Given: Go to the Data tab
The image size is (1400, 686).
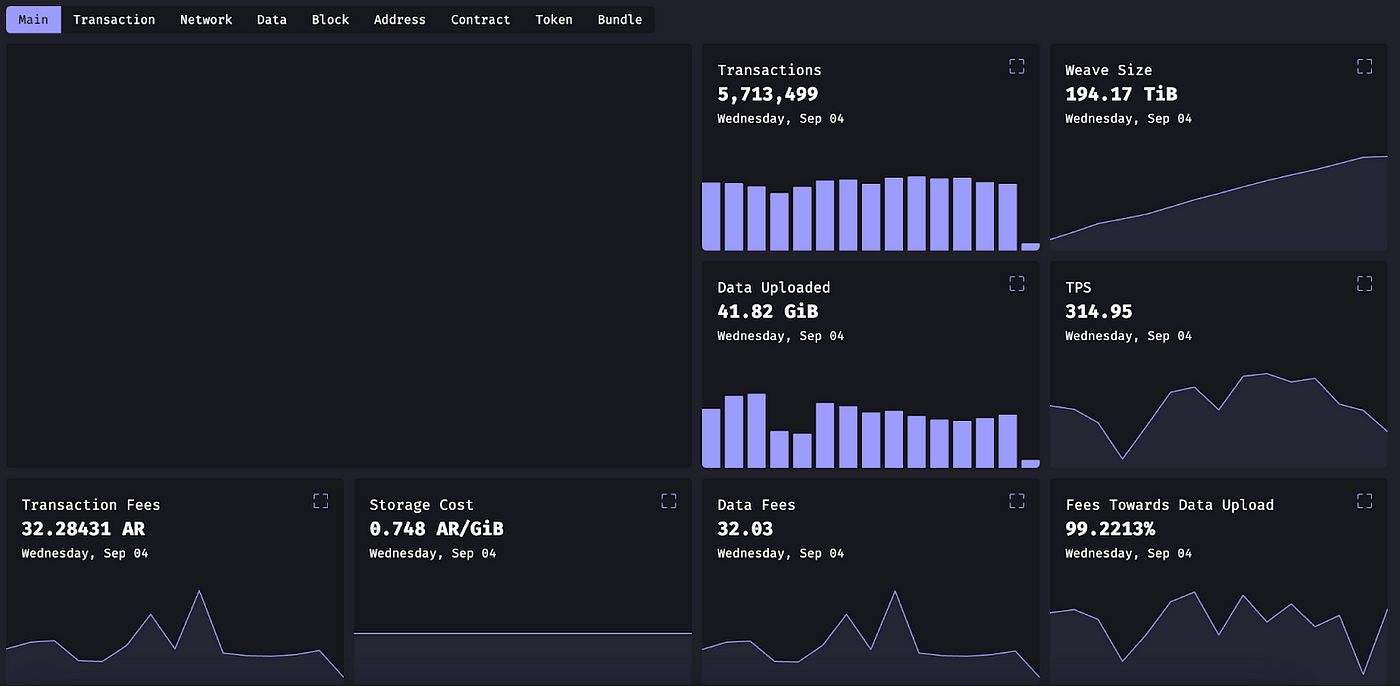Looking at the screenshot, I should [271, 20].
